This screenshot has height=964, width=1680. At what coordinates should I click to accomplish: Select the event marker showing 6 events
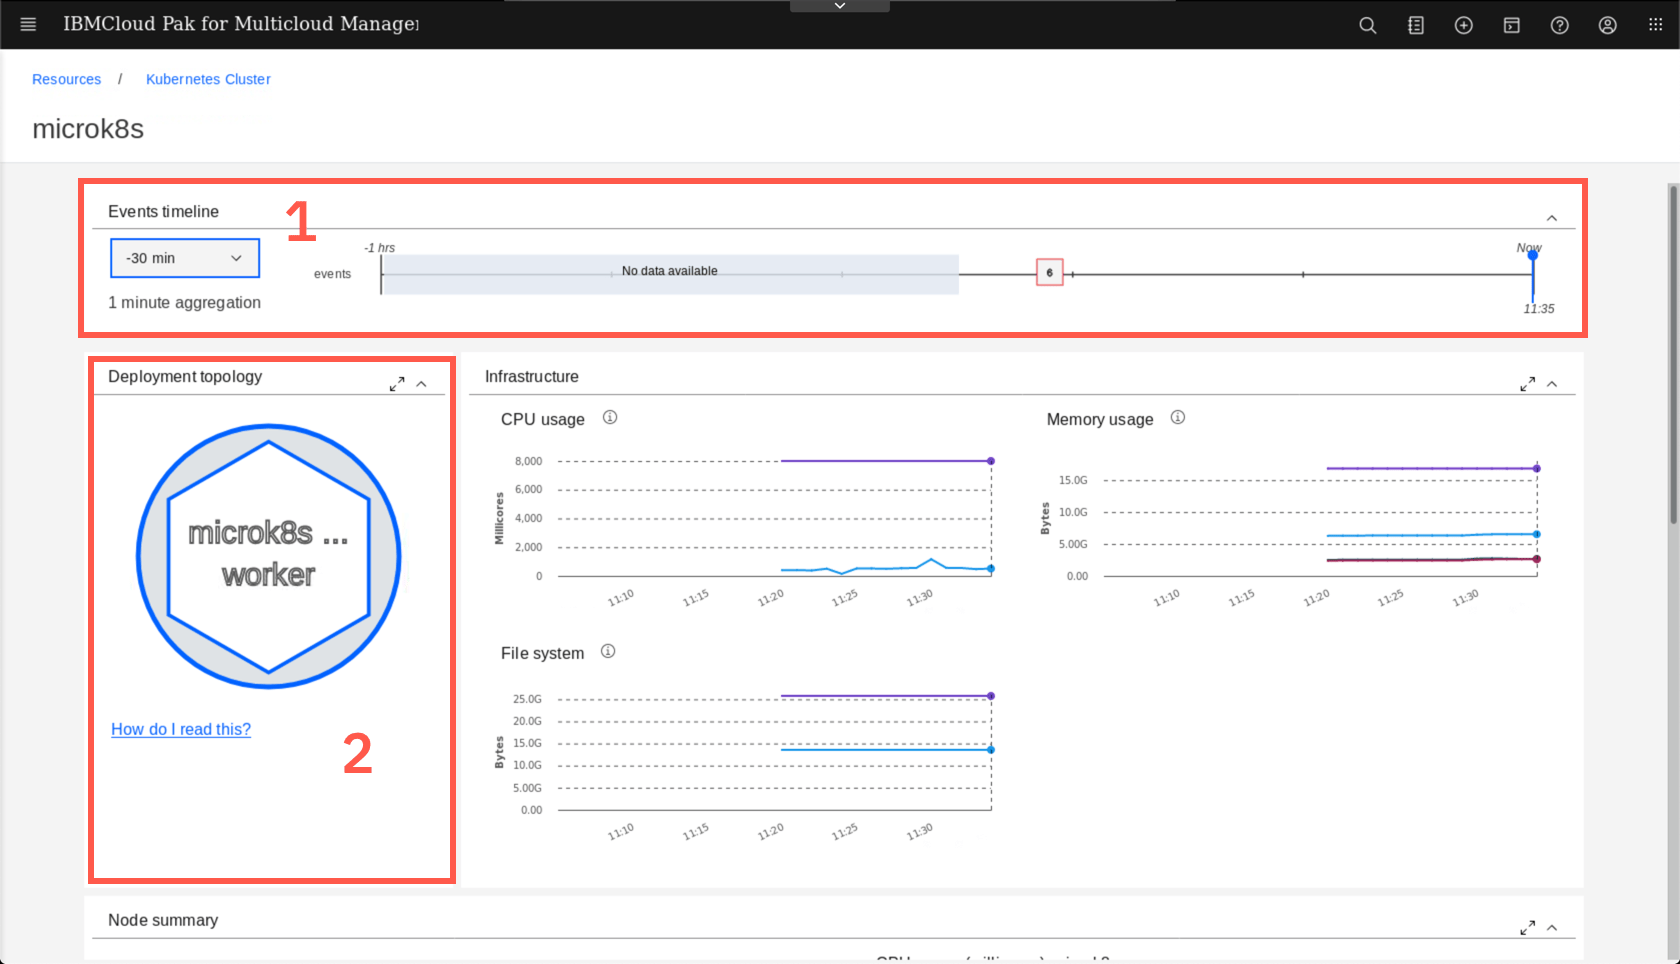tap(1049, 272)
